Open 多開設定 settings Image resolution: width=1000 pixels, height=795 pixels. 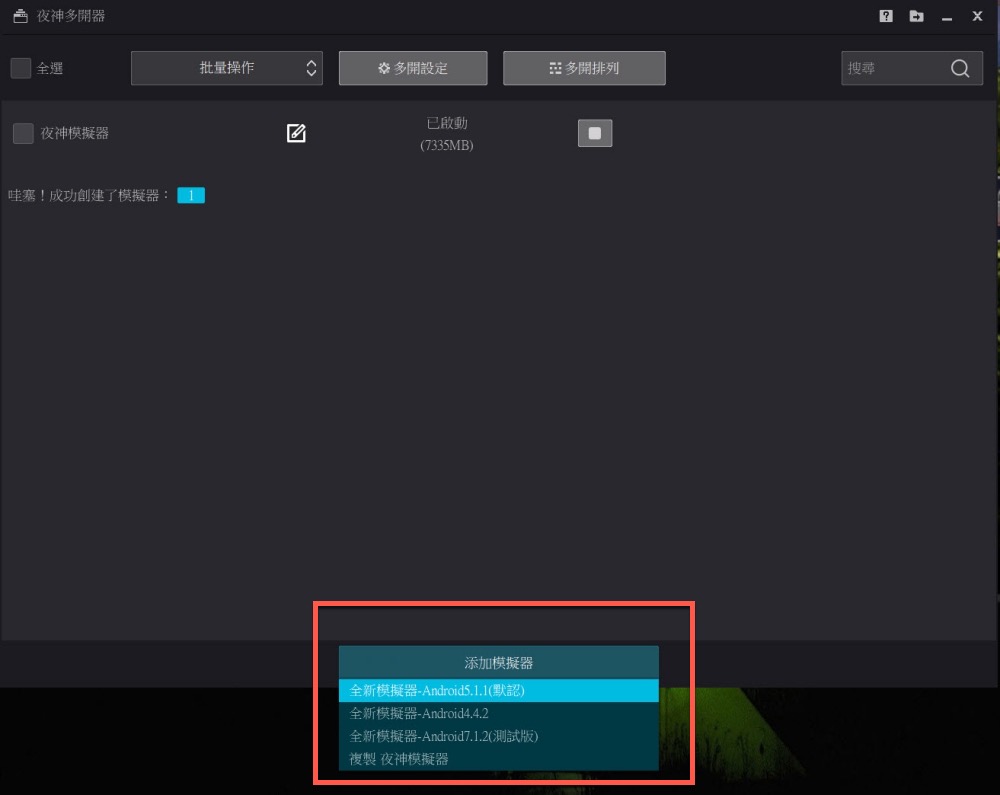pos(413,68)
